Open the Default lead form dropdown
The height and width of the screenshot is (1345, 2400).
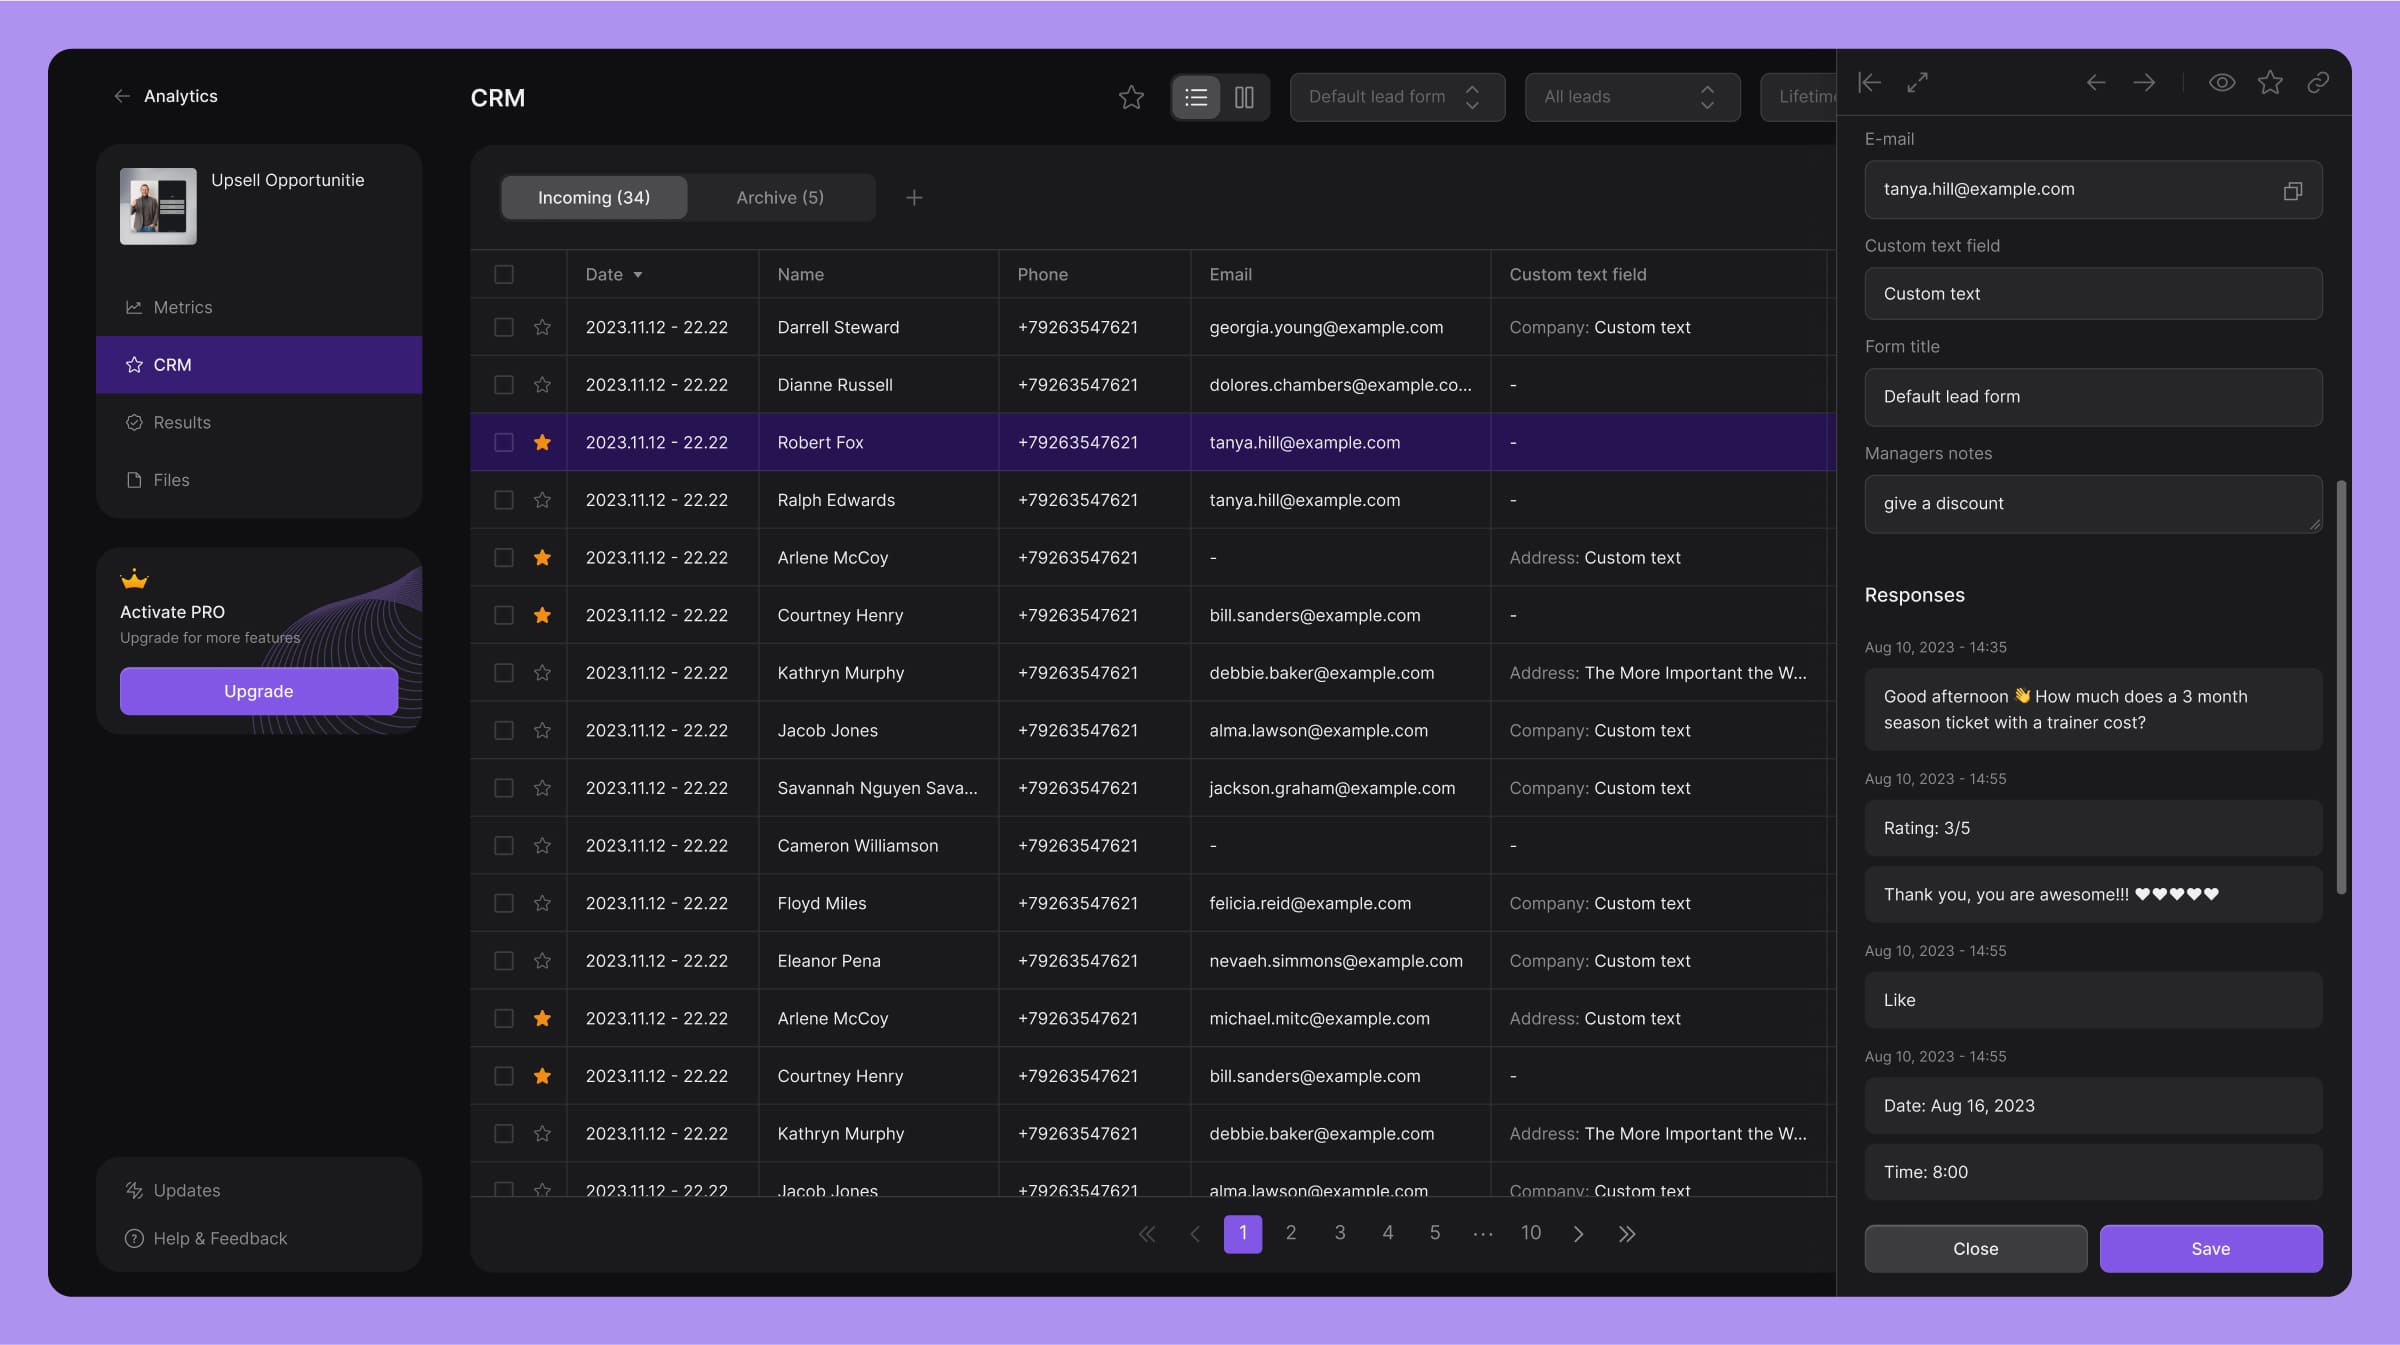(1396, 97)
